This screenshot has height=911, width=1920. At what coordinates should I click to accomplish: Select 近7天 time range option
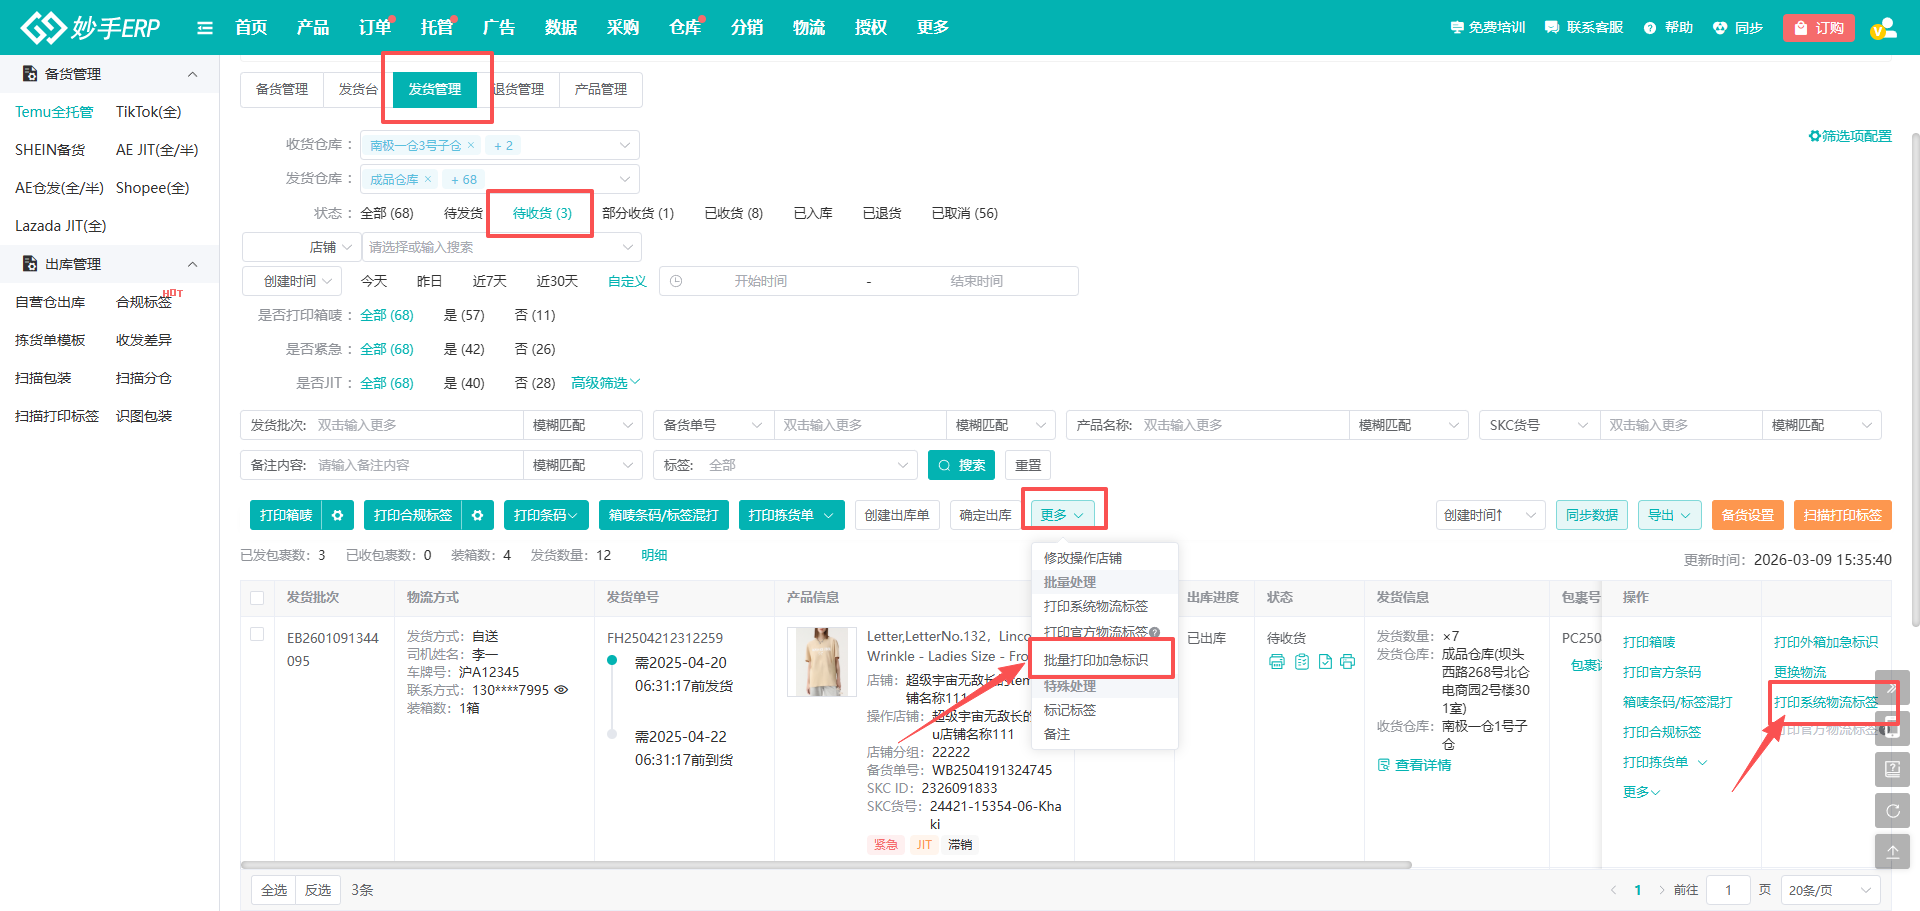pos(490,281)
